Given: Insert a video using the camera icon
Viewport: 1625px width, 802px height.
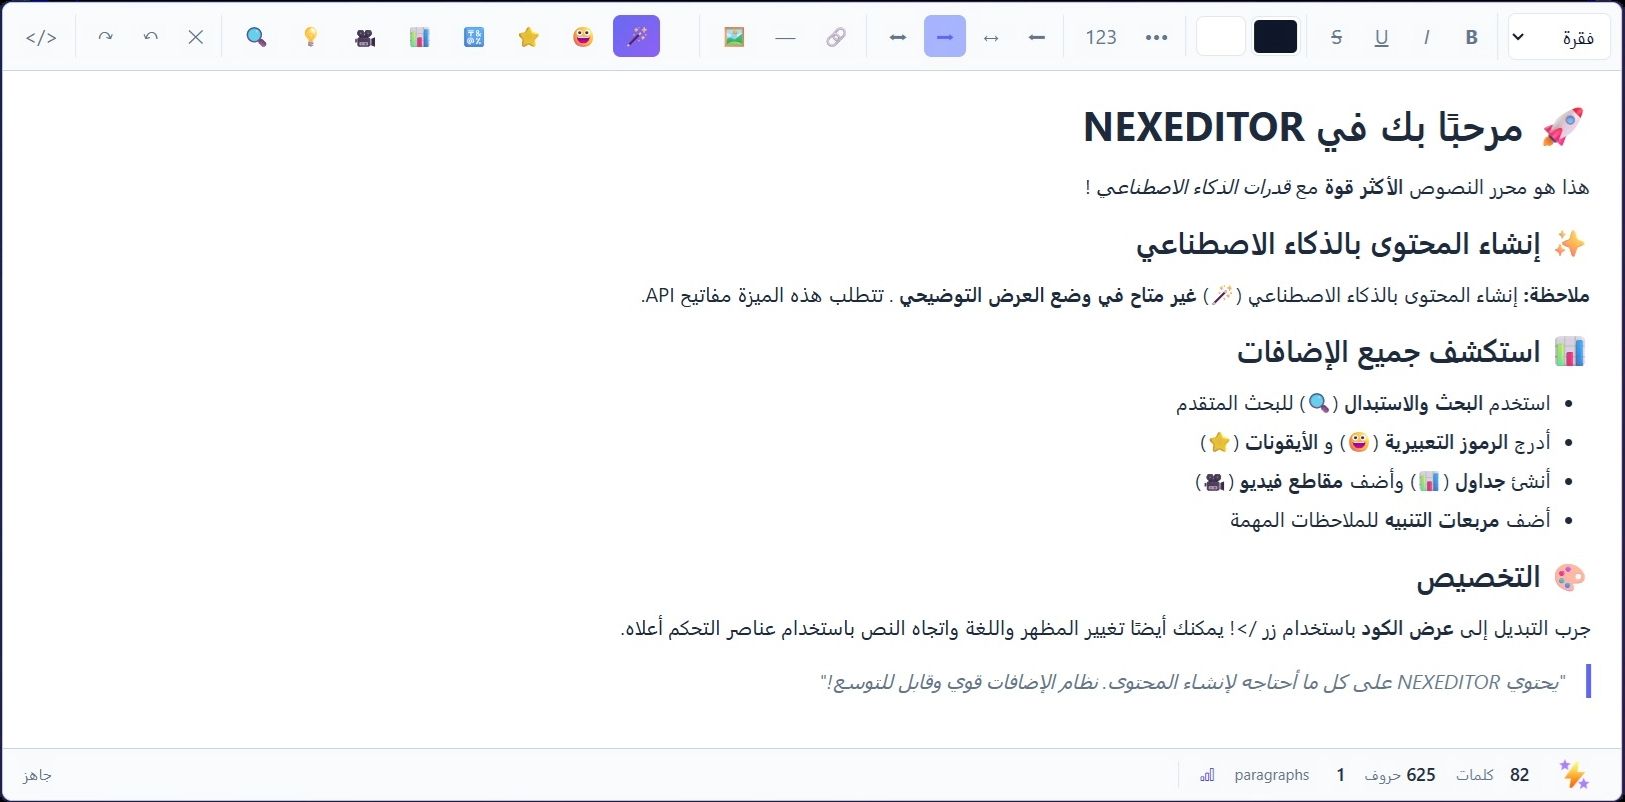Looking at the screenshot, I should (x=365, y=38).
